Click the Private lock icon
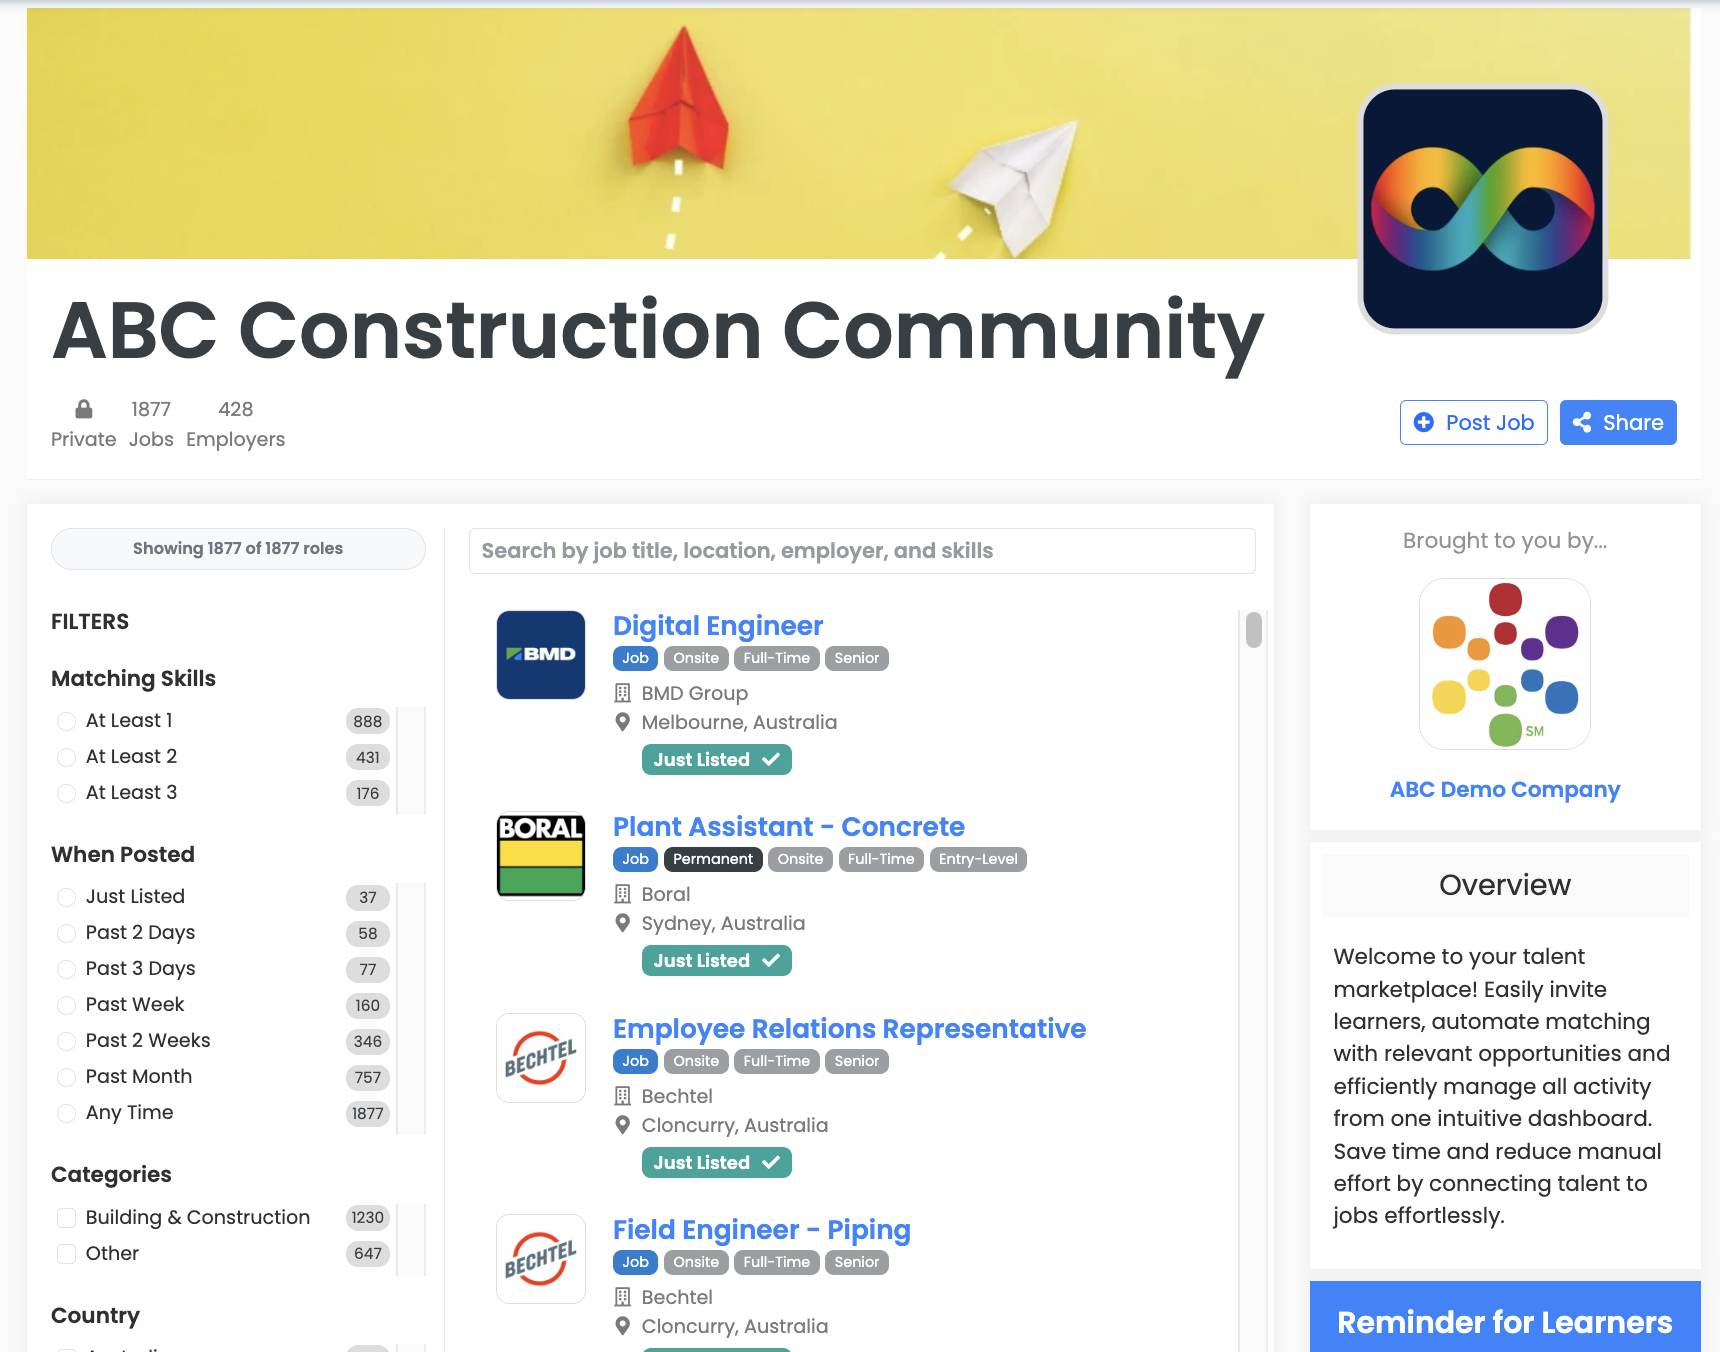The image size is (1720, 1352). coord(84,409)
